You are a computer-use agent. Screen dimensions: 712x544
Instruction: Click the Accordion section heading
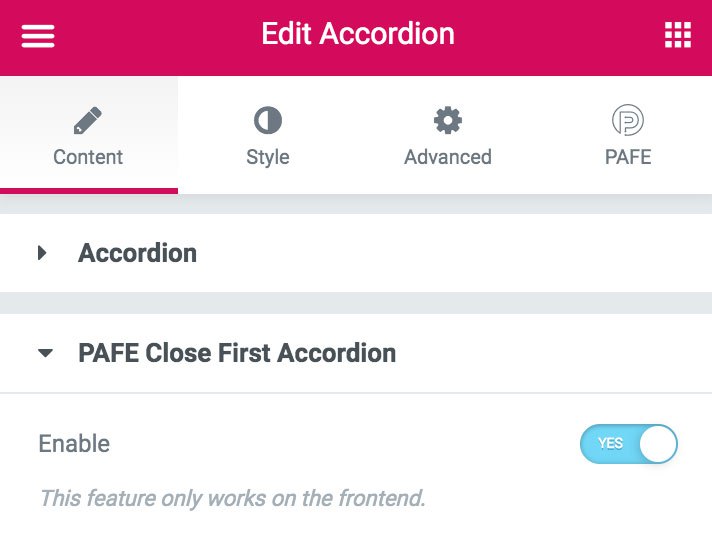138,253
